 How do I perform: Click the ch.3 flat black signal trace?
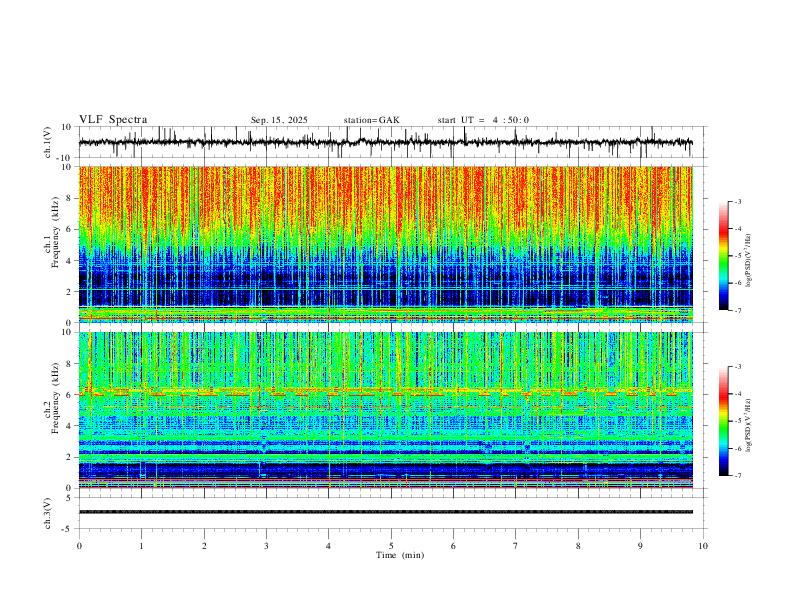point(385,512)
